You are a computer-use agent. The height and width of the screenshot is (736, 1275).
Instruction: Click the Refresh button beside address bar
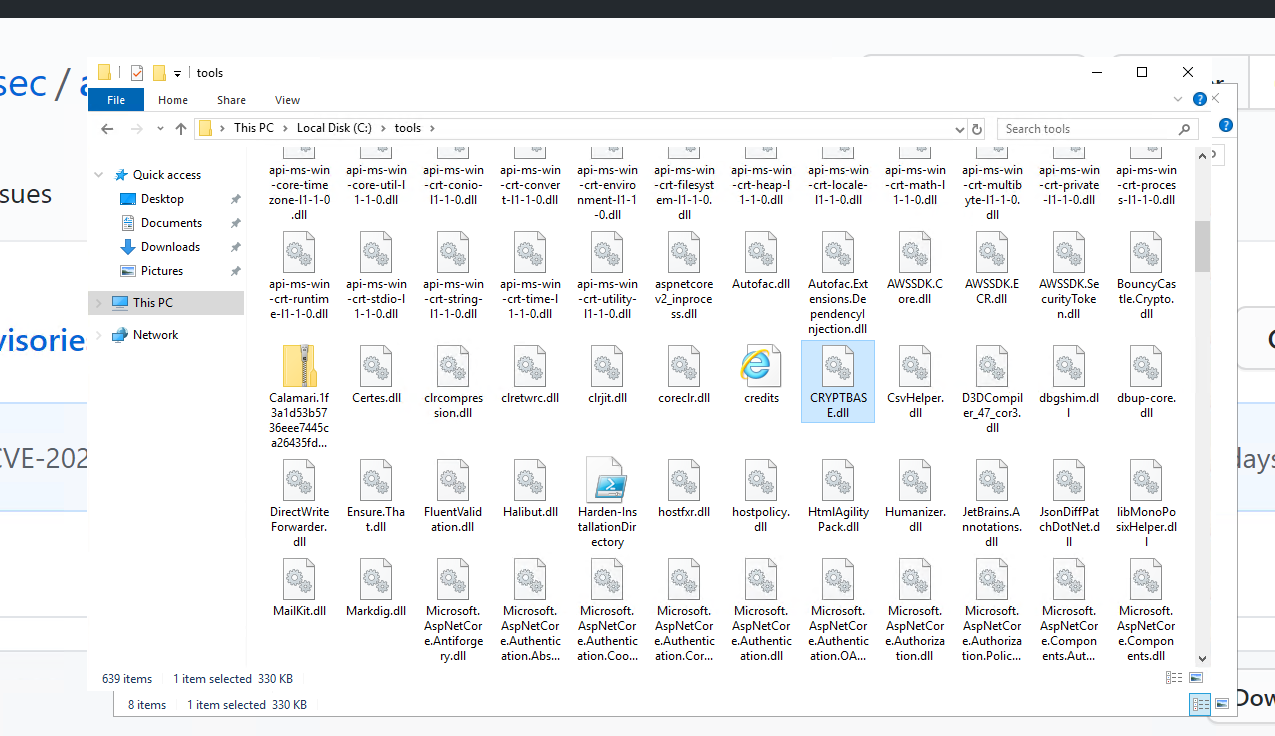coord(977,128)
